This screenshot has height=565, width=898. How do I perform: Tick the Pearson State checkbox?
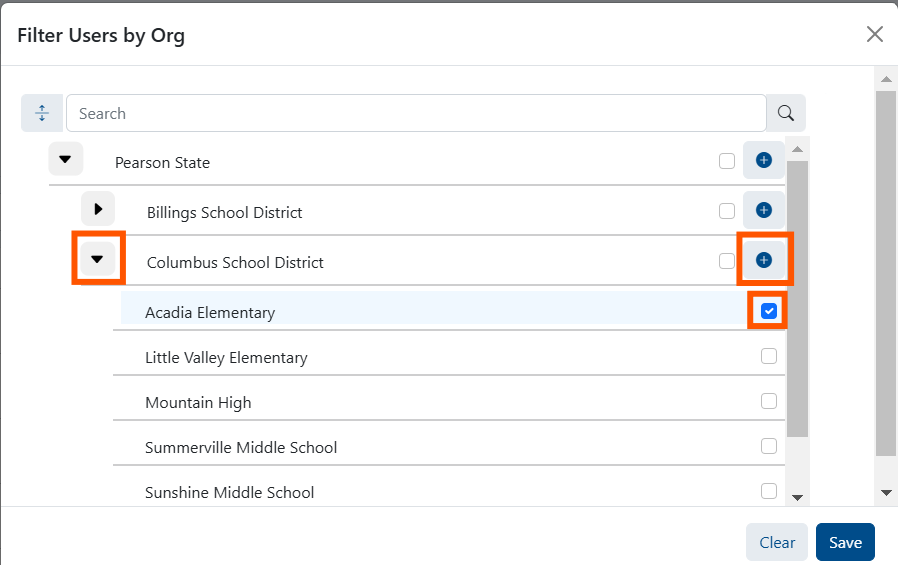click(727, 161)
